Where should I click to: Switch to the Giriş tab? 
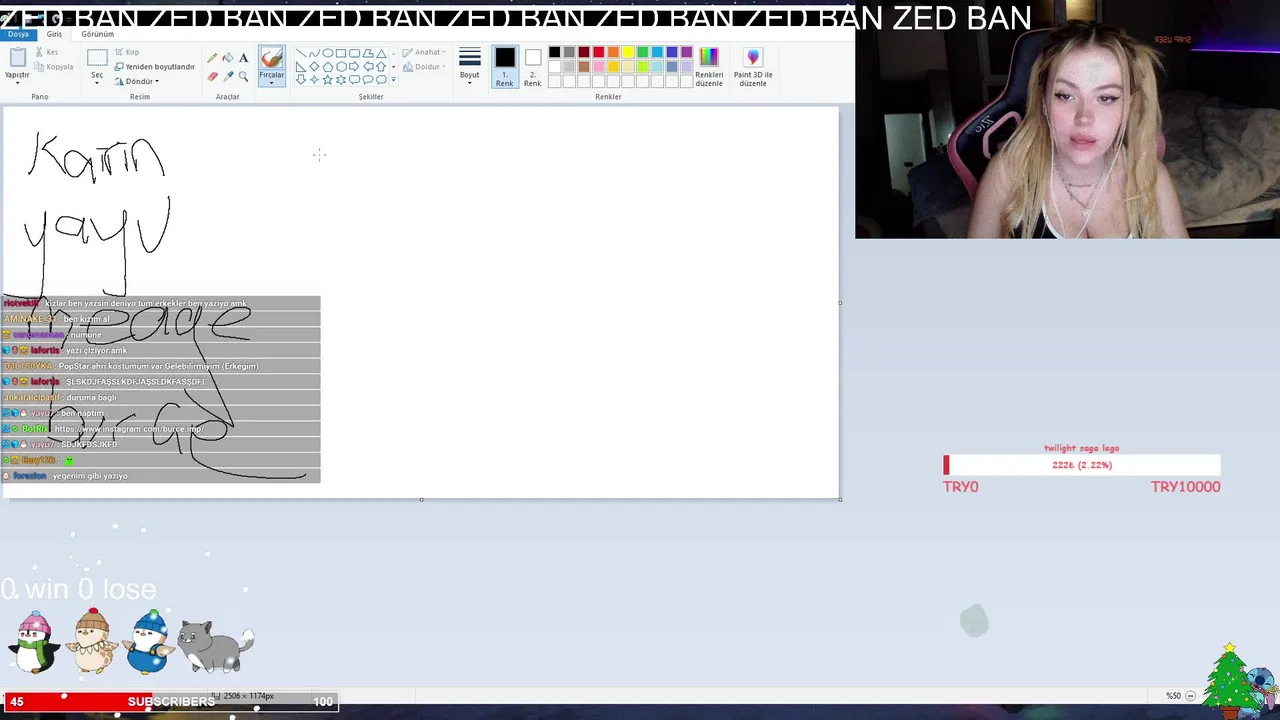[x=54, y=34]
